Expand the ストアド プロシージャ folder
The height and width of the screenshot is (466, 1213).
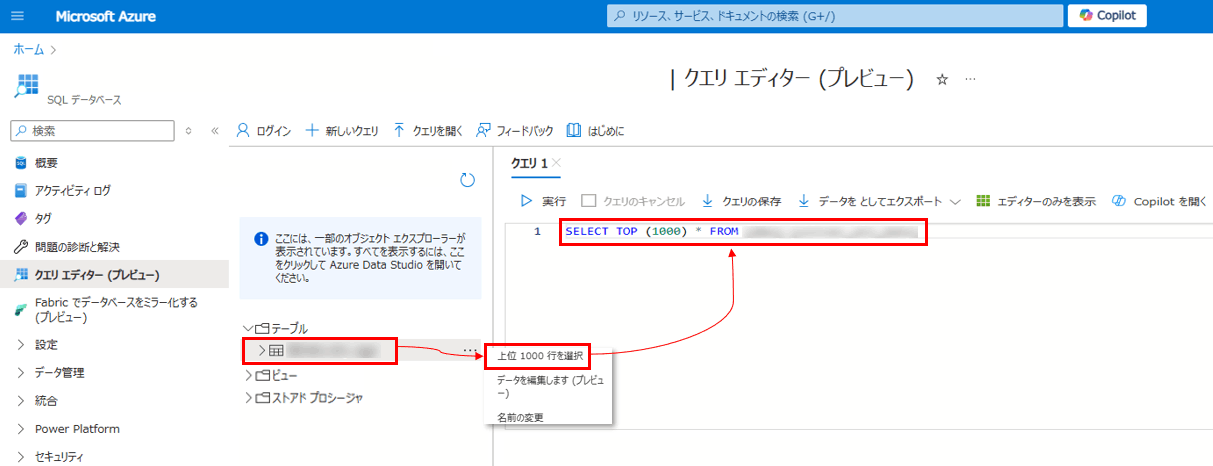click(x=249, y=398)
